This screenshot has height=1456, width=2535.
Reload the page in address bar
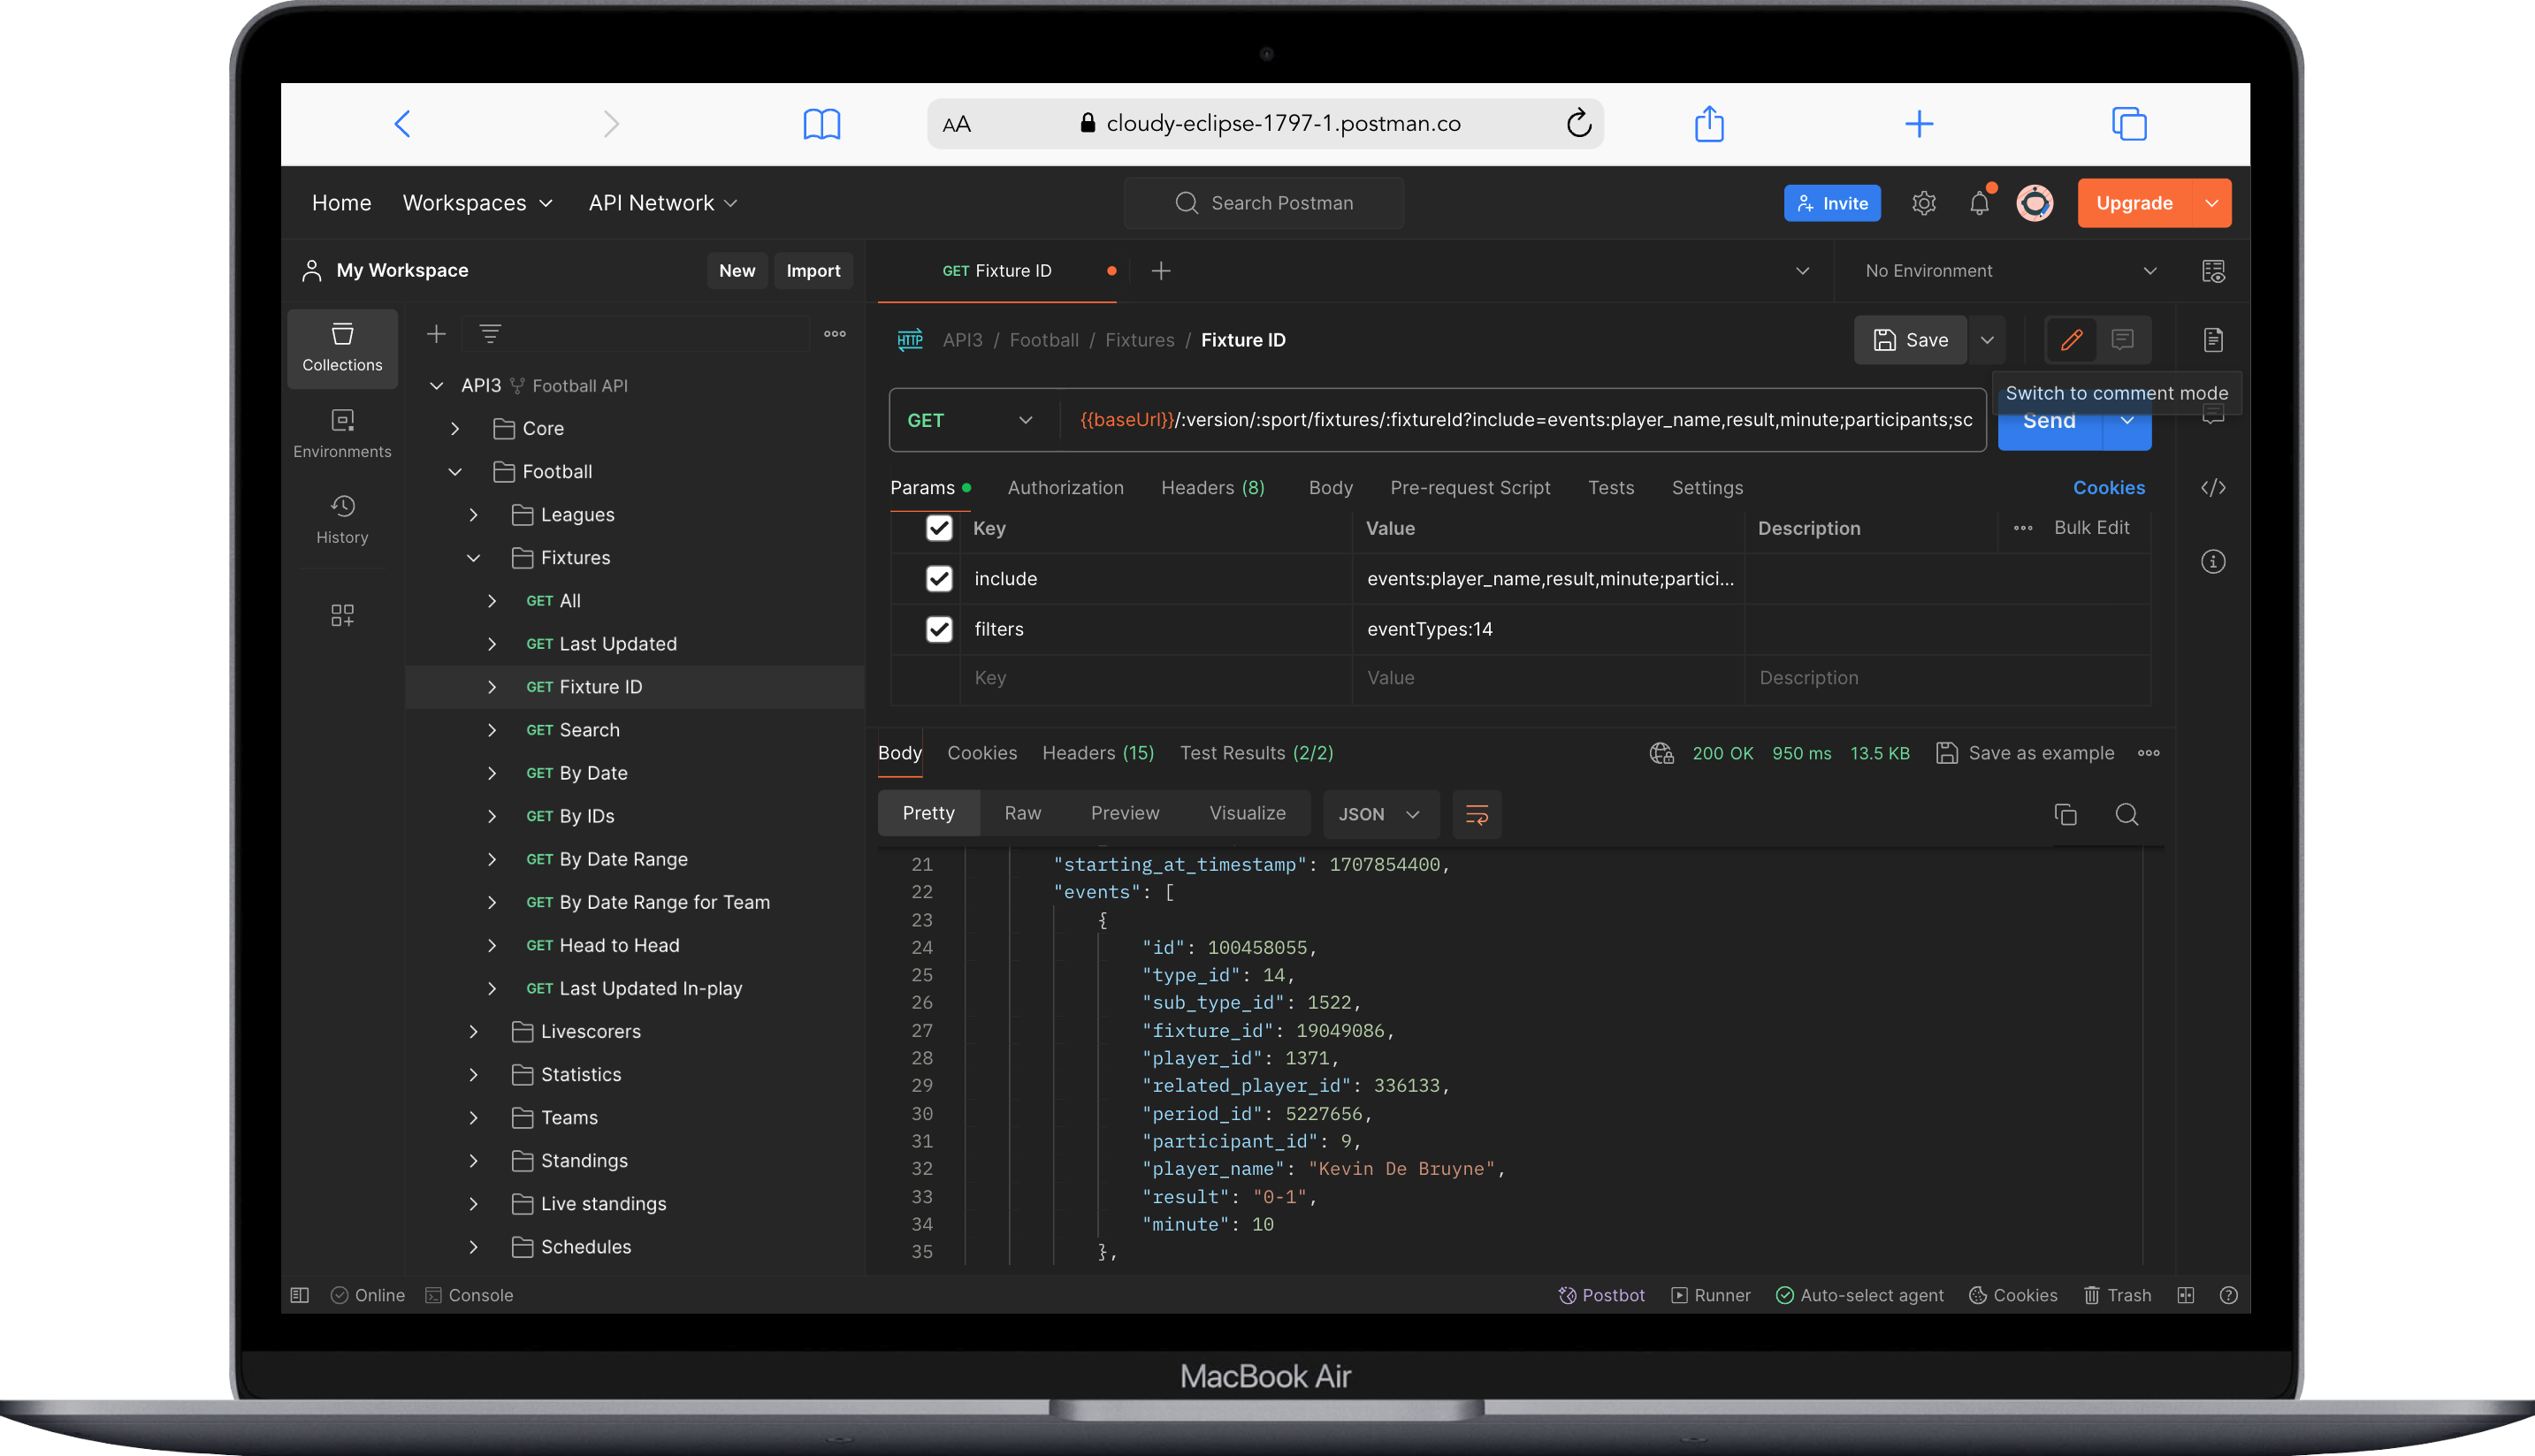(x=1578, y=124)
